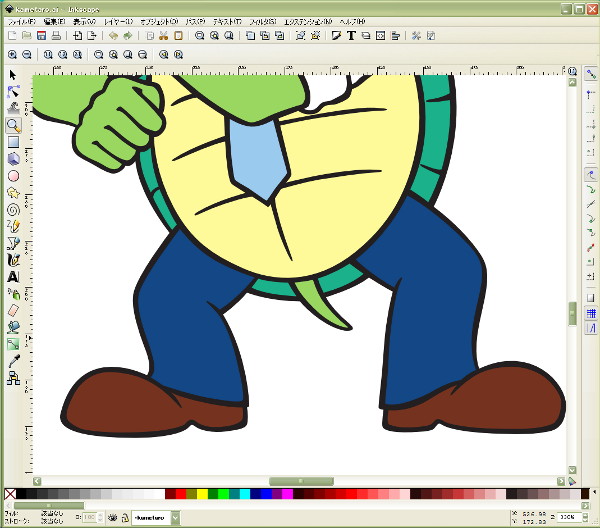Select the Node edit tool
The height and width of the screenshot is (528, 600).
click(x=13, y=92)
